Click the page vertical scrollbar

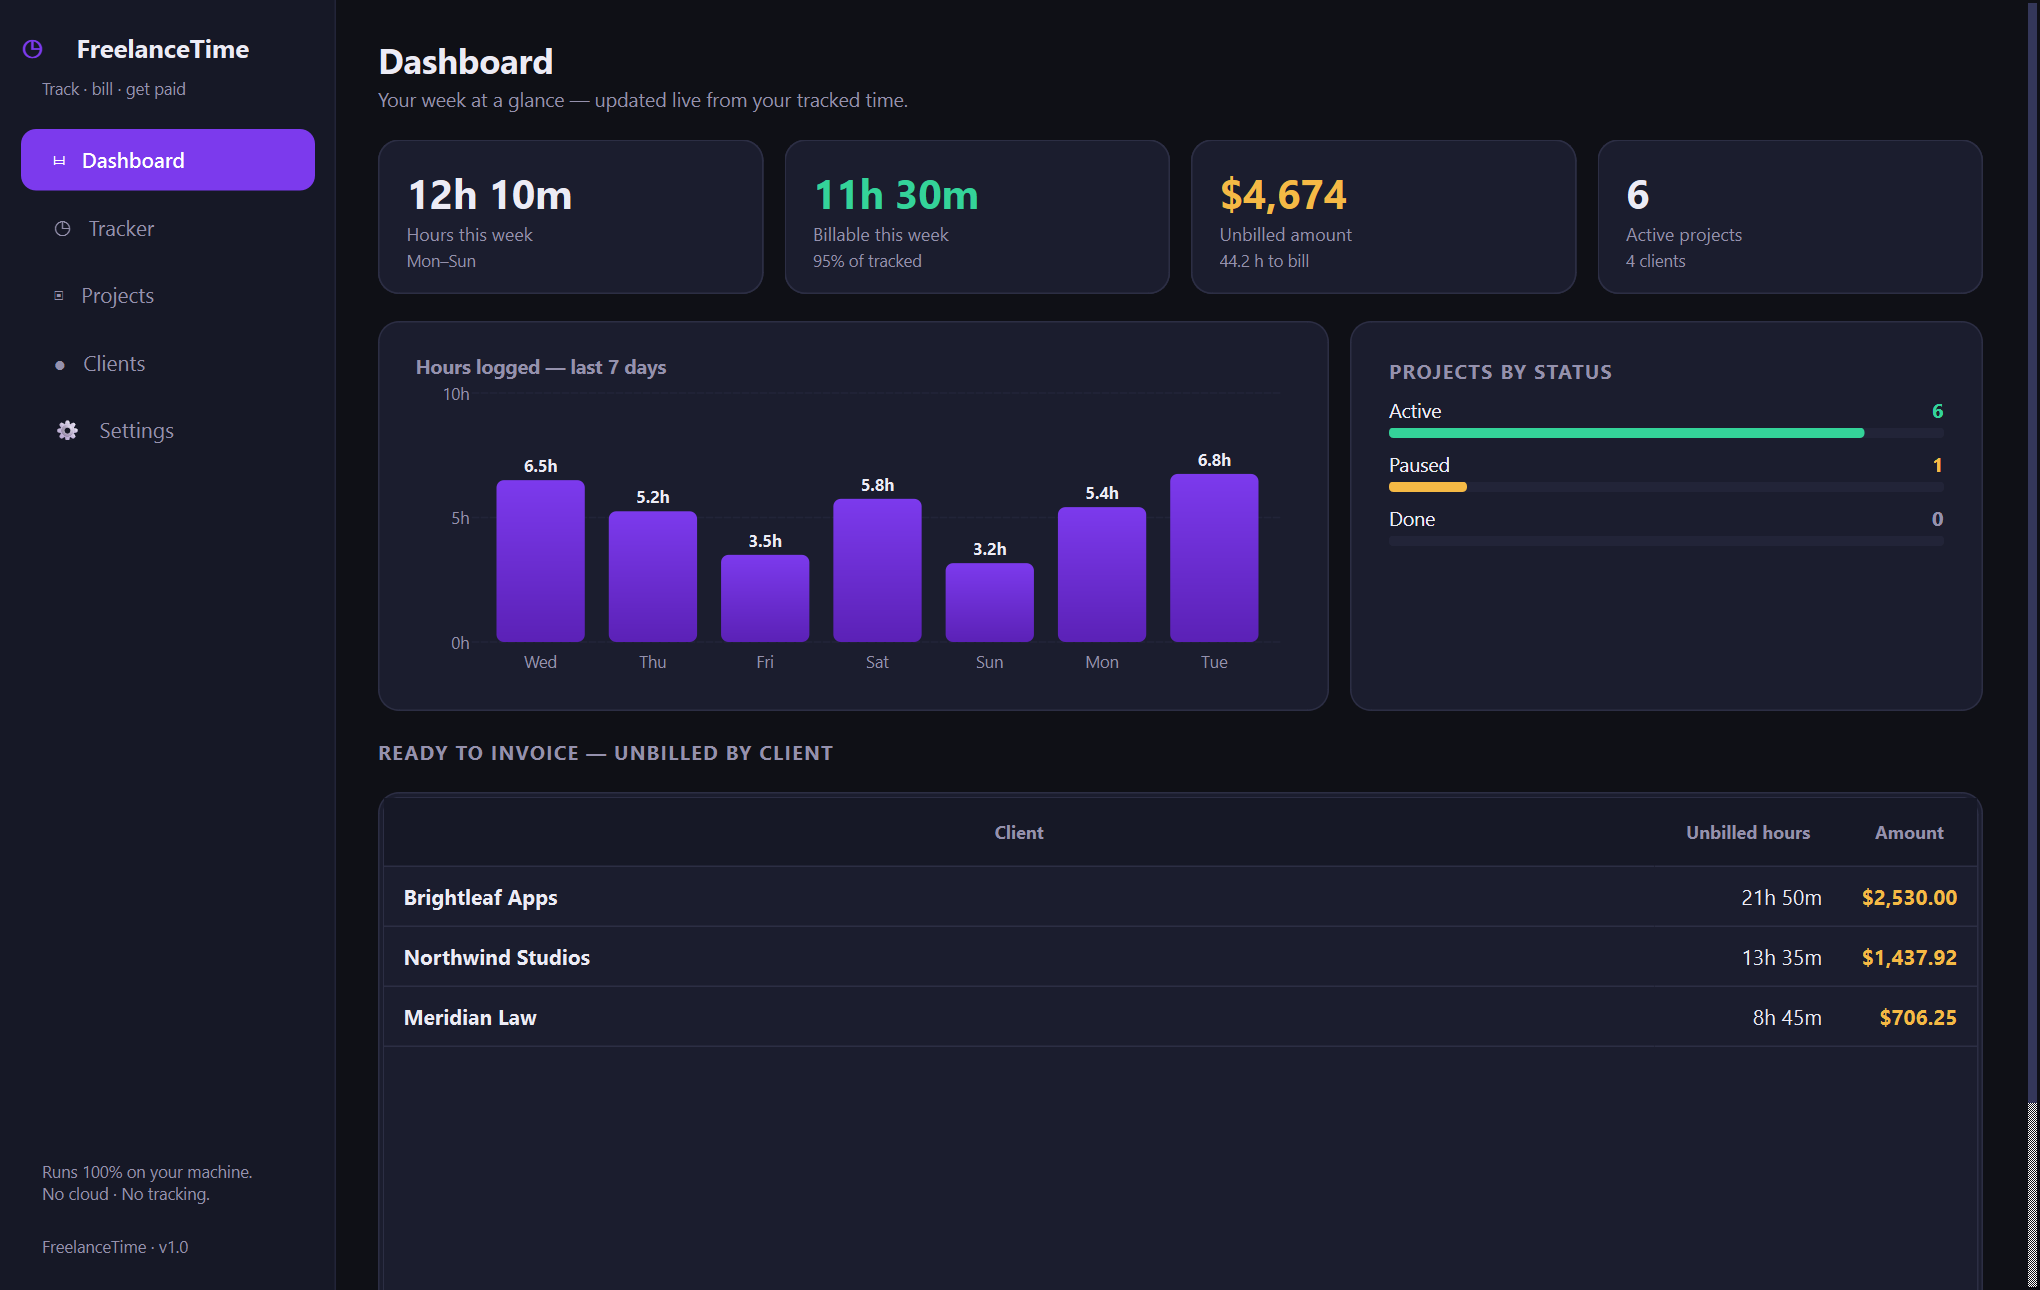pyautogui.click(x=2033, y=645)
